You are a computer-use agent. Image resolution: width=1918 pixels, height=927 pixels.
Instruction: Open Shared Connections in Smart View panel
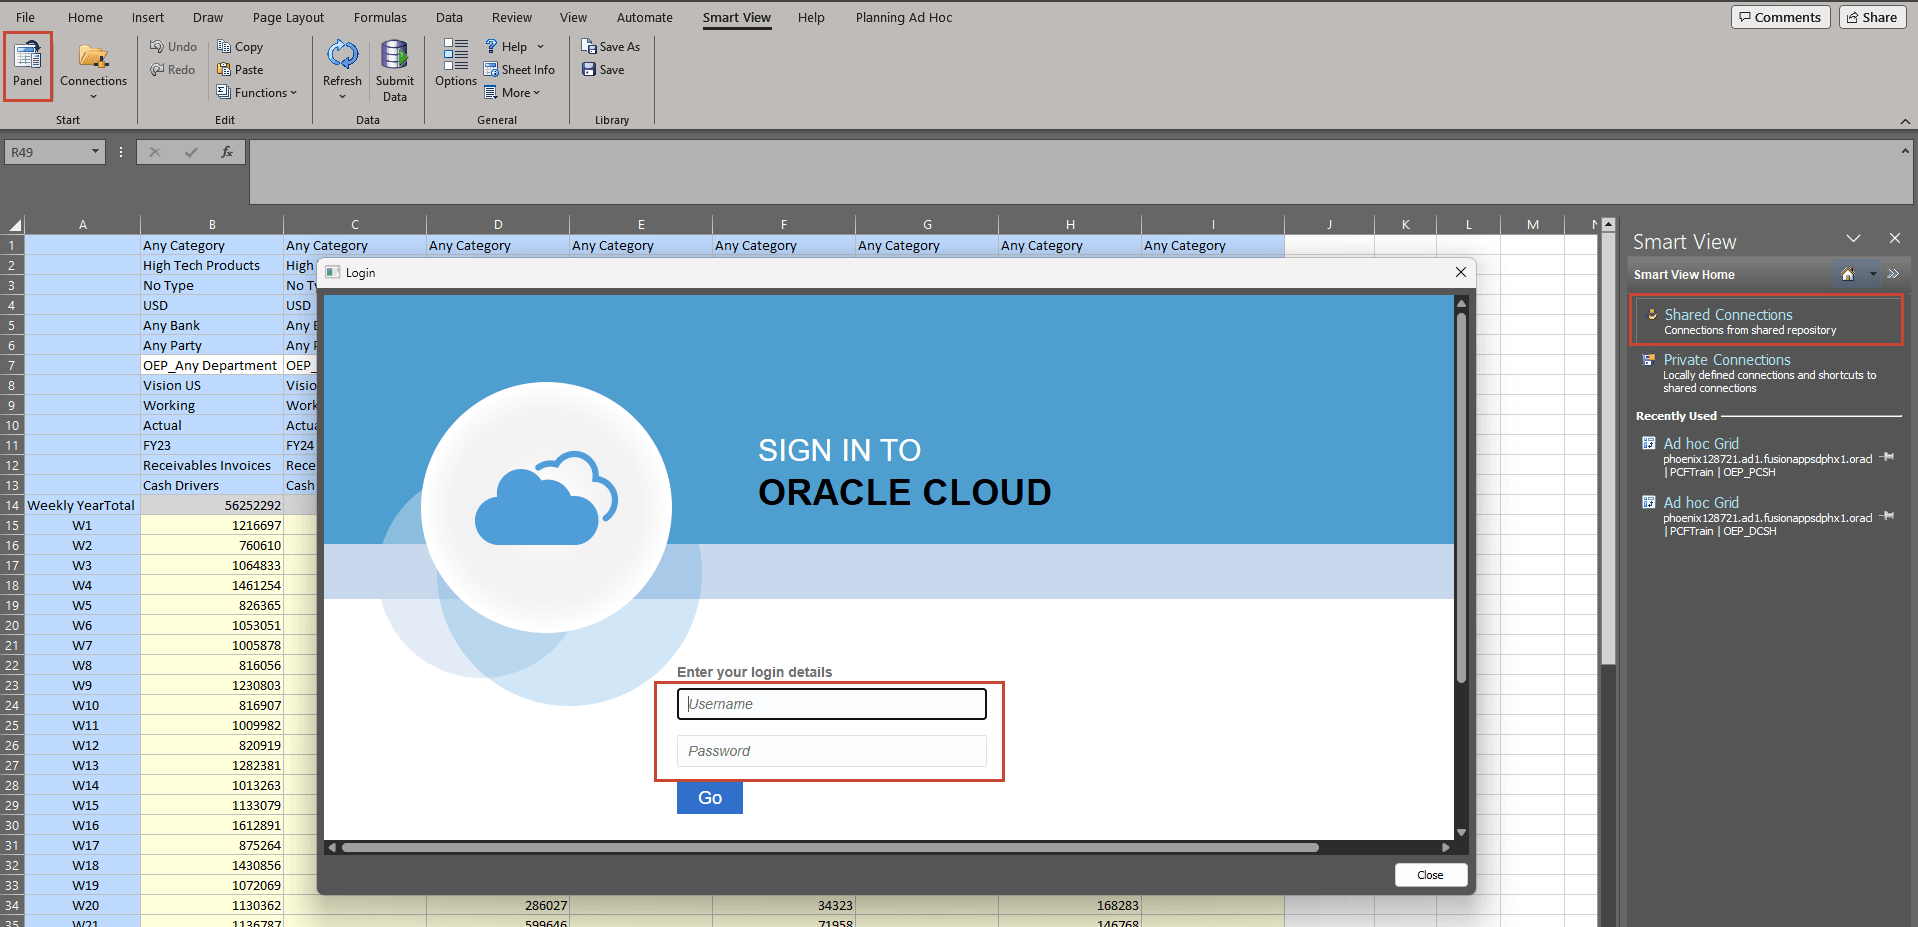click(x=1767, y=321)
